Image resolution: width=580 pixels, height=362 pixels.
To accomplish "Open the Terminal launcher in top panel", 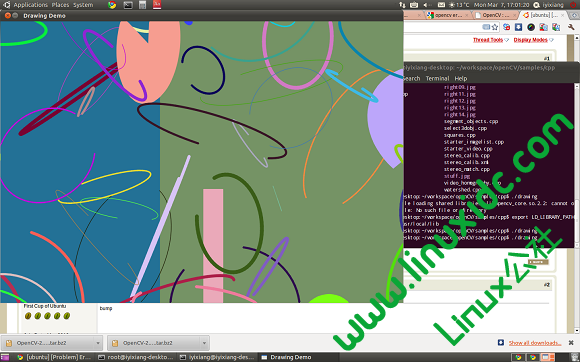I will [x=128, y=5].
